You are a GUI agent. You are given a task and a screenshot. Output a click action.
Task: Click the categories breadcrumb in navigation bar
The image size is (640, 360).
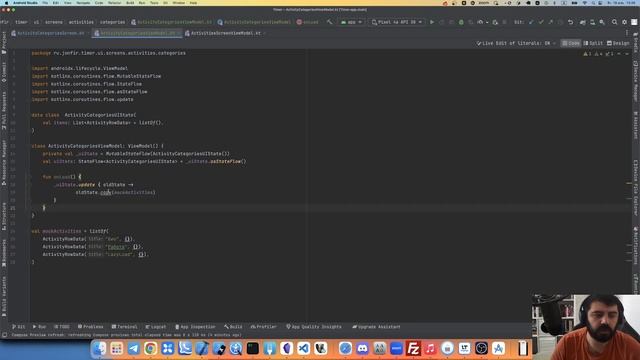[x=112, y=22]
